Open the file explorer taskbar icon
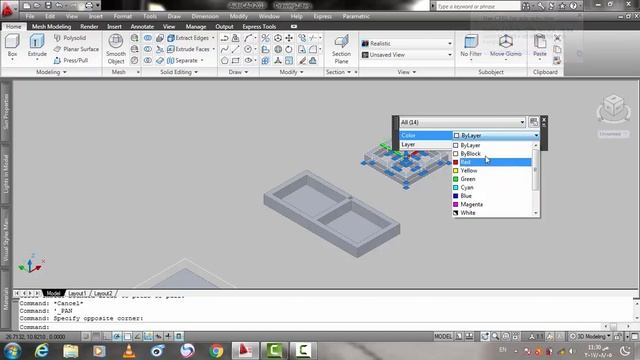 pos(71,351)
